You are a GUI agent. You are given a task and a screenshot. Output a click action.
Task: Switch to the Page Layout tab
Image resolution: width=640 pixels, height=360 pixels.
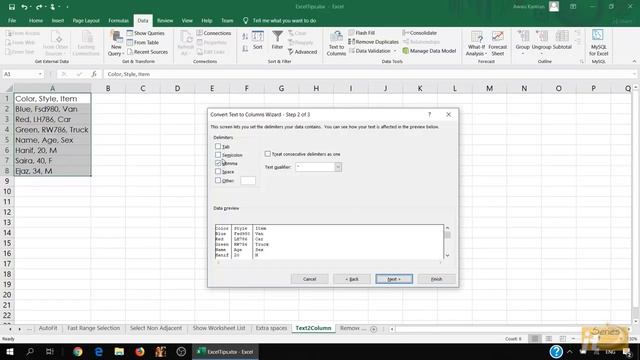coord(86,20)
